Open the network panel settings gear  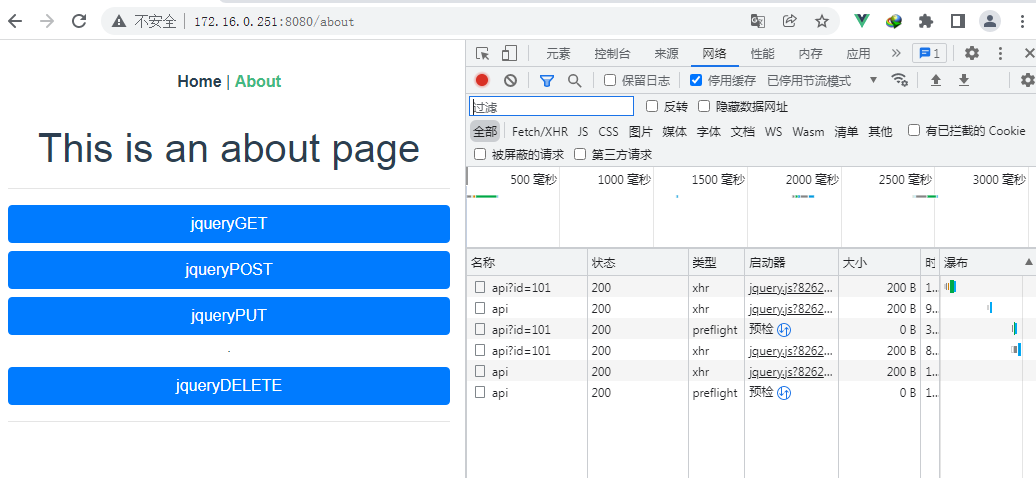(x=1027, y=81)
